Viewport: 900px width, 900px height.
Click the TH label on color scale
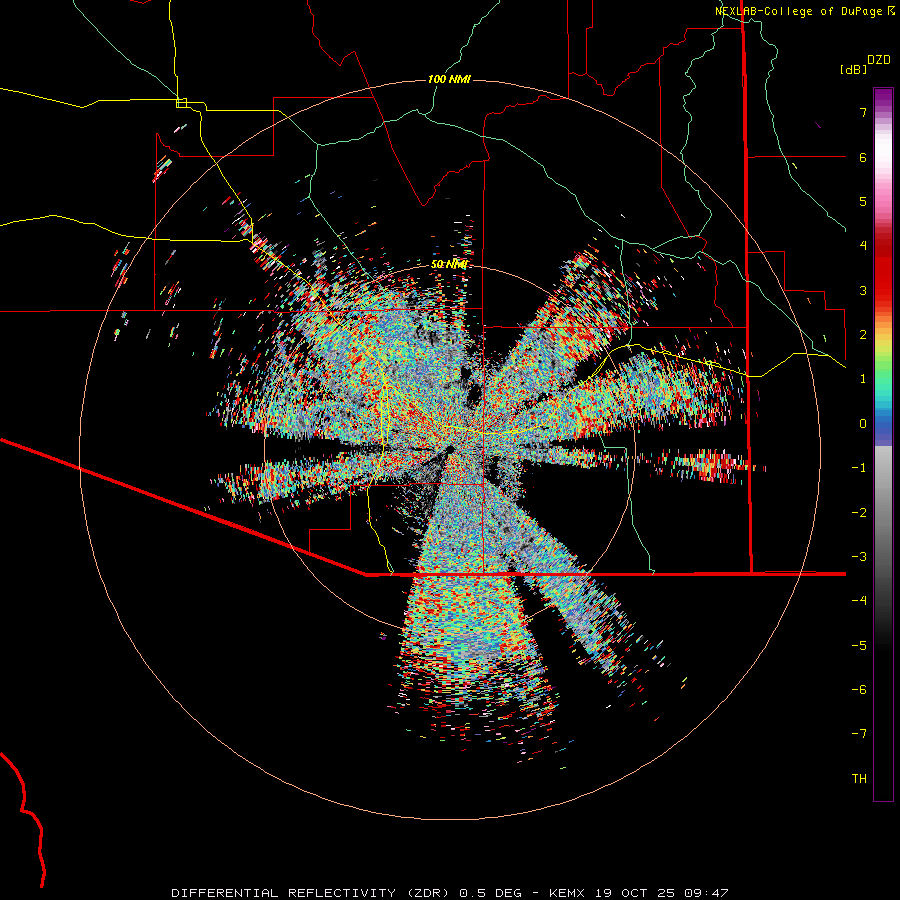pyautogui.click(x=859, y=779)
